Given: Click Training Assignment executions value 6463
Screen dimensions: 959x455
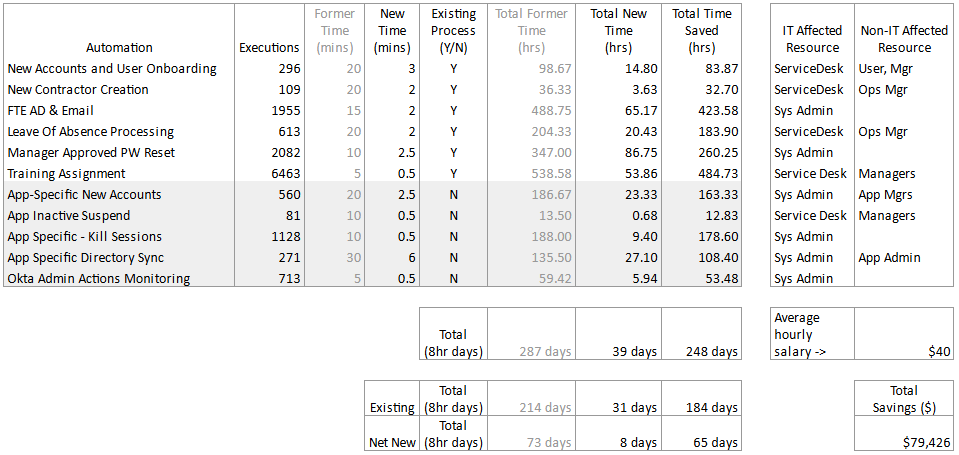Looking at the screenshot, I should point(280,173).
